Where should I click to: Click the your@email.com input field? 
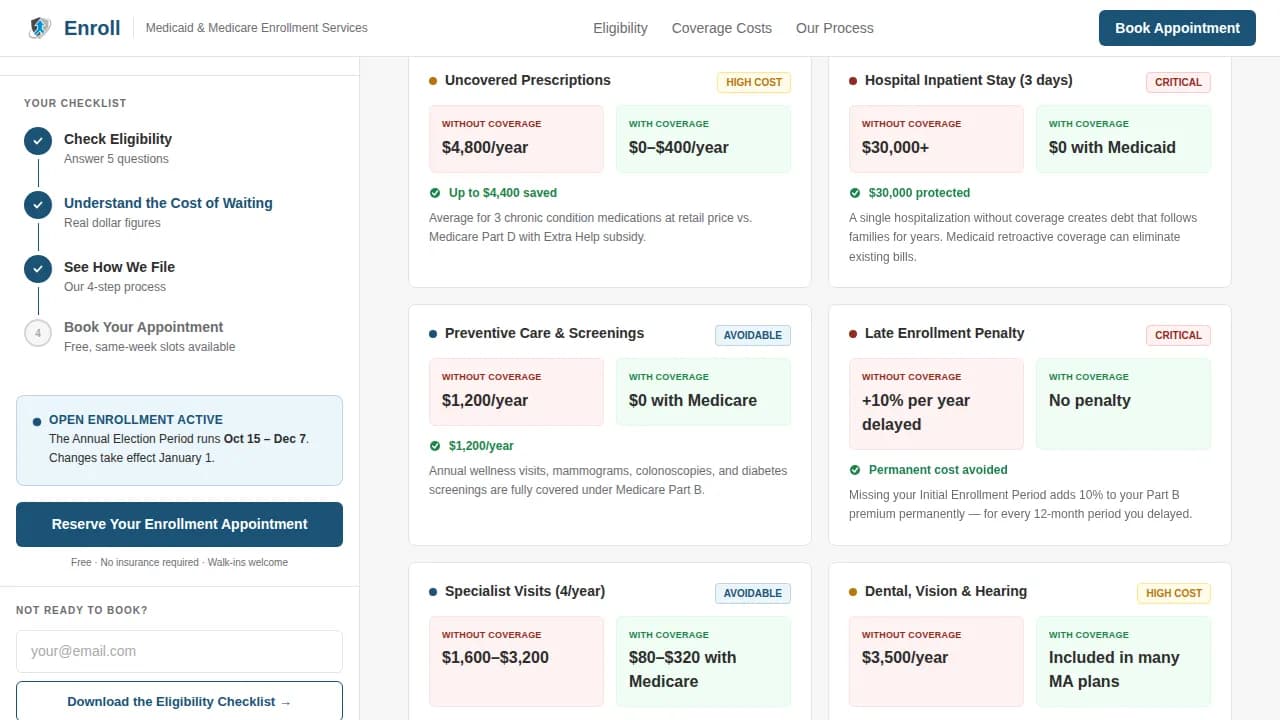pyautogui.click(x=179, y=651)
